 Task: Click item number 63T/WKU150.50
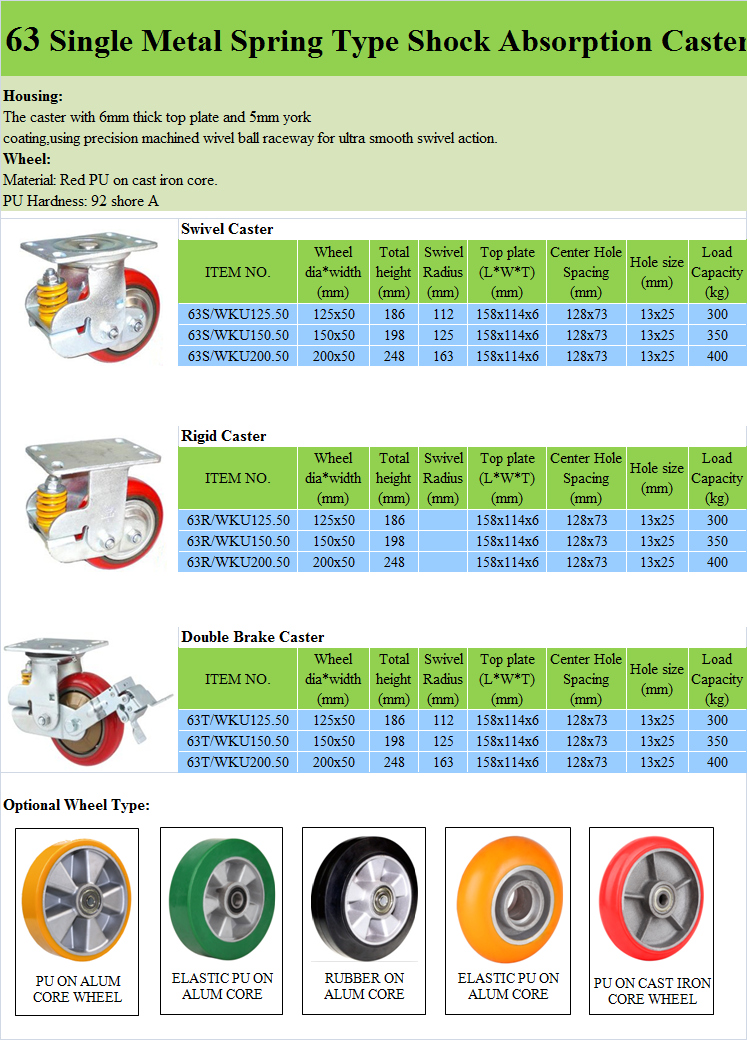(238, 741)
